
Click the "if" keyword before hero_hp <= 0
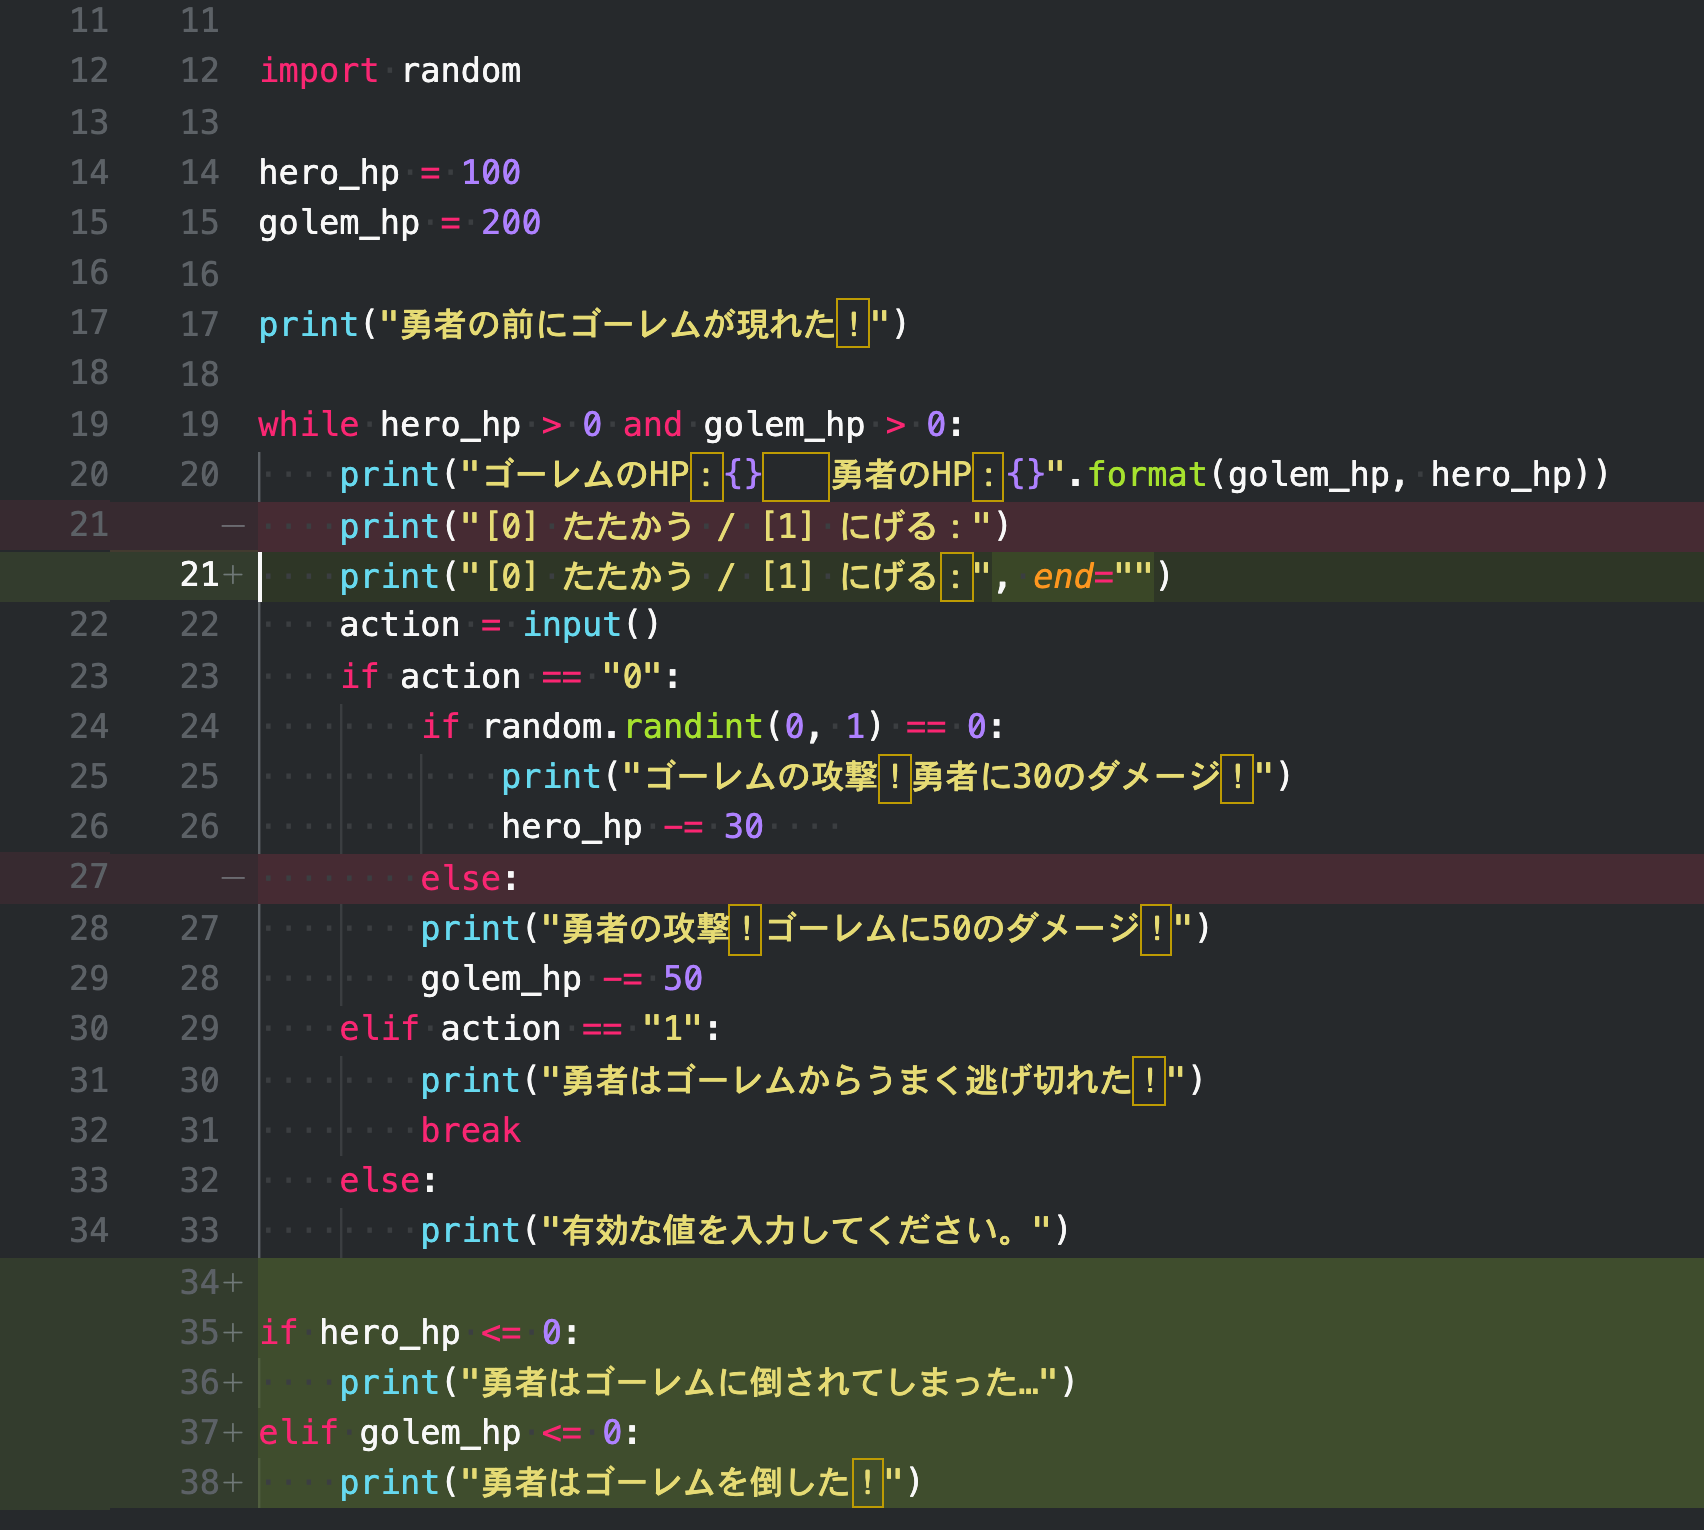(278, 1332)
